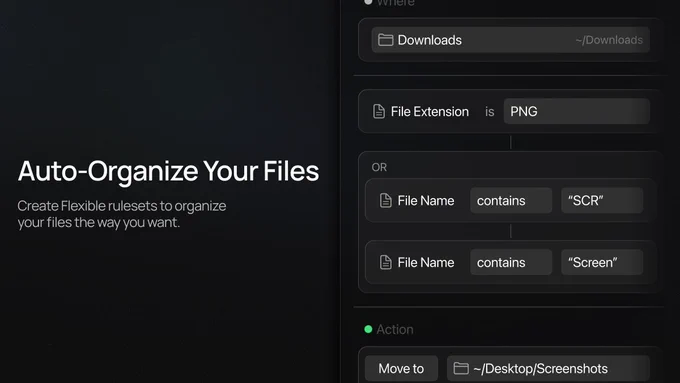This screenshot has height=383, width=680.
Task: Click File Name label in "Screen" rule
Action: [x=425, y=262]
